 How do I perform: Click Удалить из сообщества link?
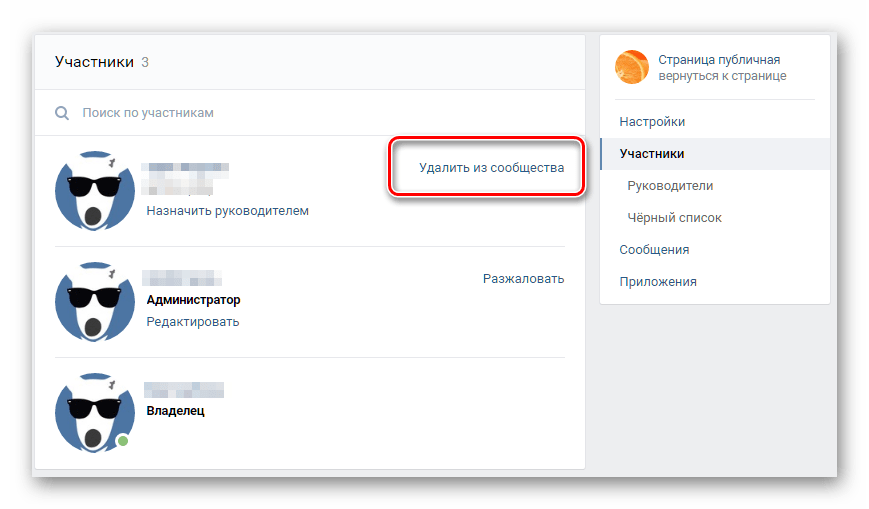491,168
